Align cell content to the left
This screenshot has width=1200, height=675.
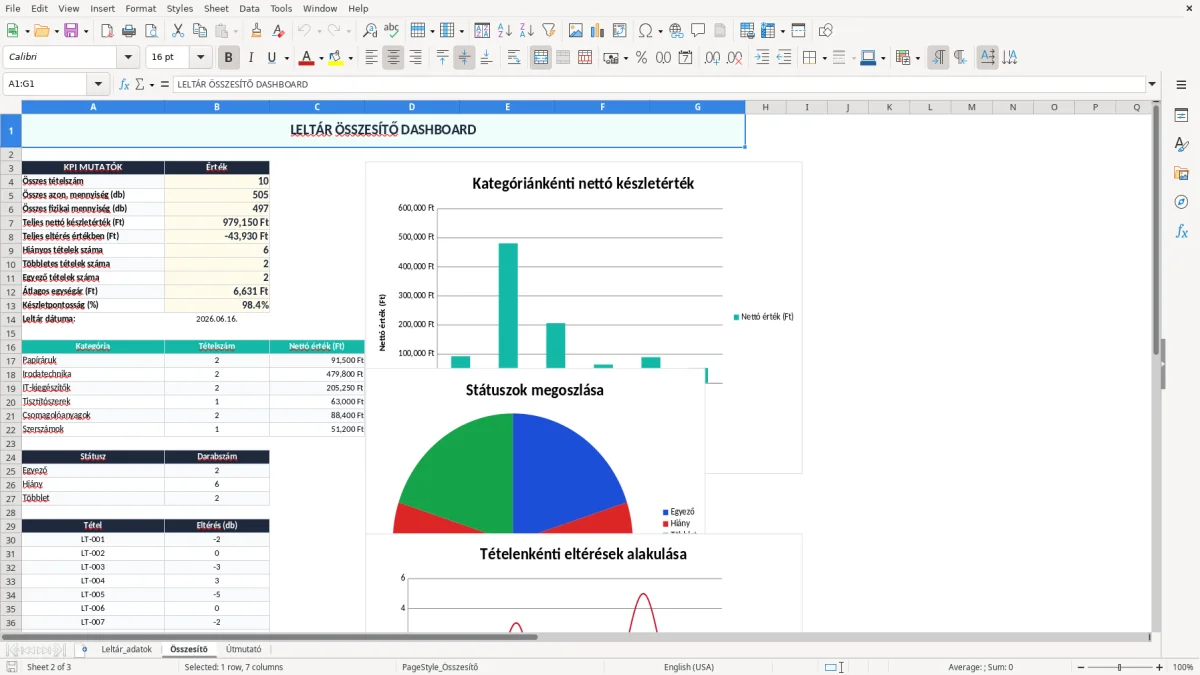[x=371, y=58]
